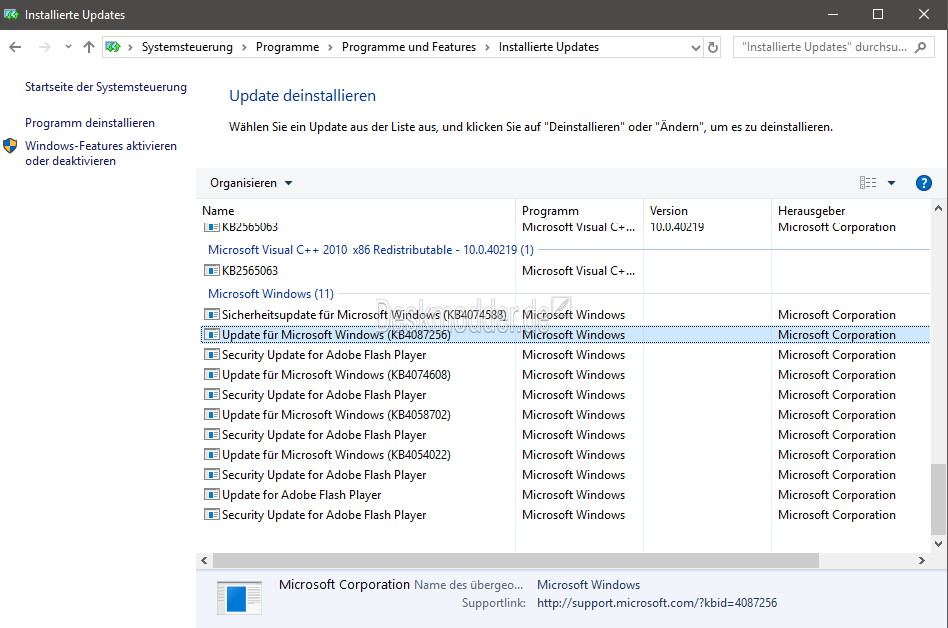Click the horizontal scrollbar left arrow
948x628 pixels.
pos(204,561)
